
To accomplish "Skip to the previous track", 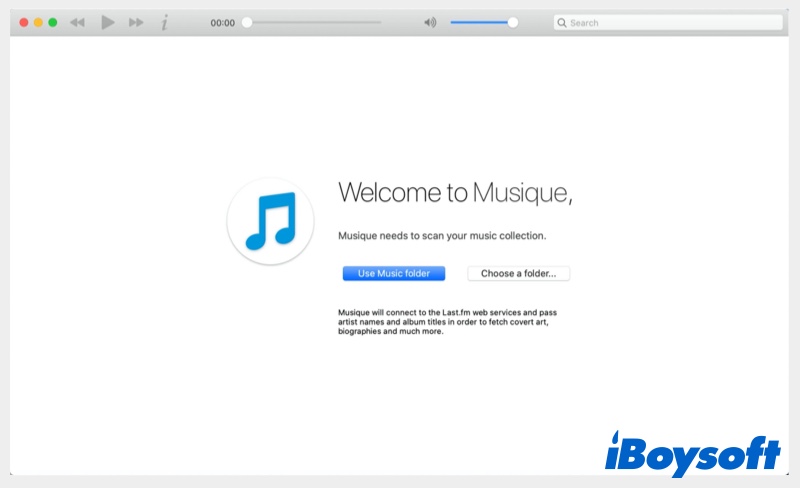I will [x=77, y=22].
